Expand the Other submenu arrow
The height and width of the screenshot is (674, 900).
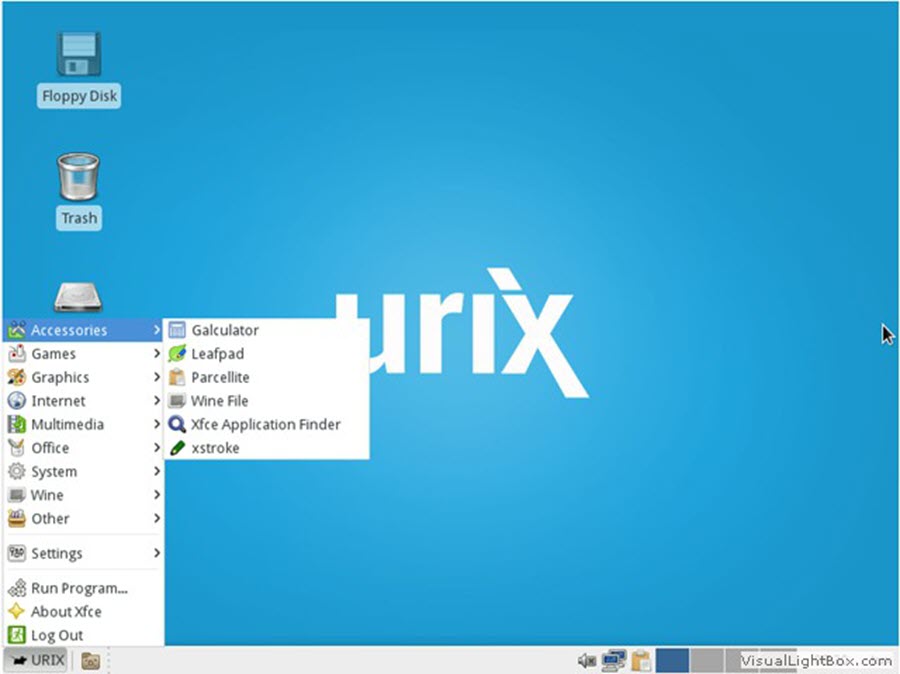click(x=156, y=518)
